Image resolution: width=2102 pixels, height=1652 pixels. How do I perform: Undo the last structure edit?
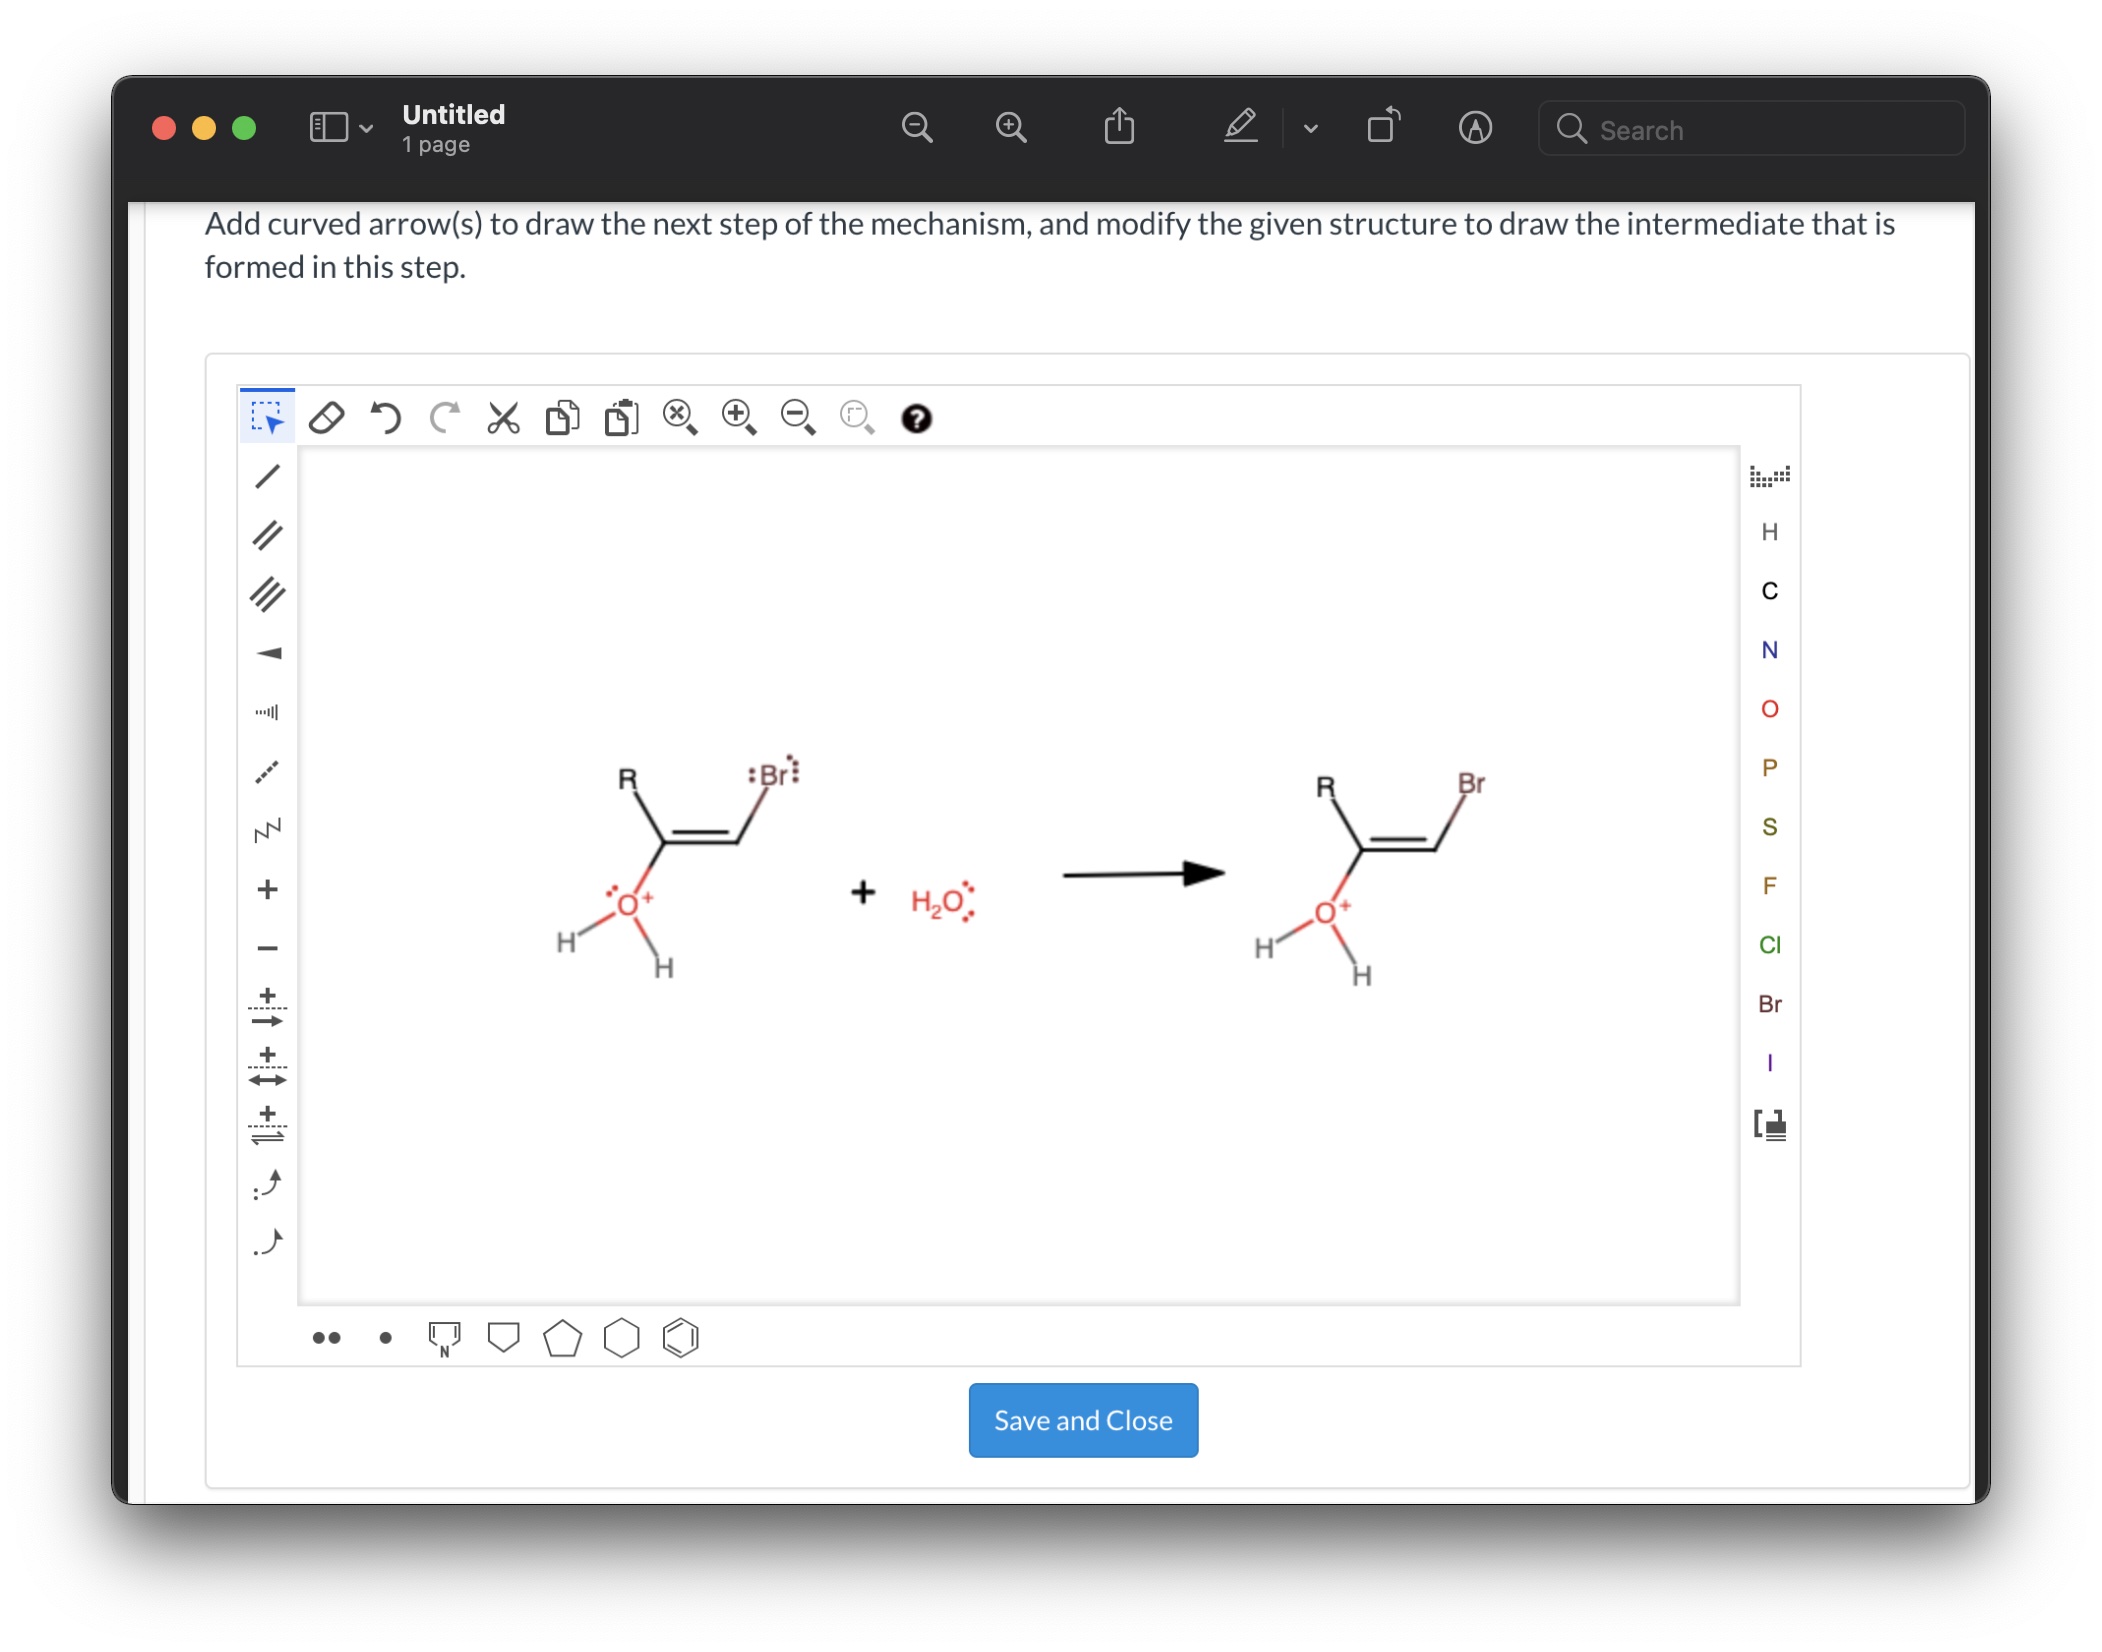[385, 418]
